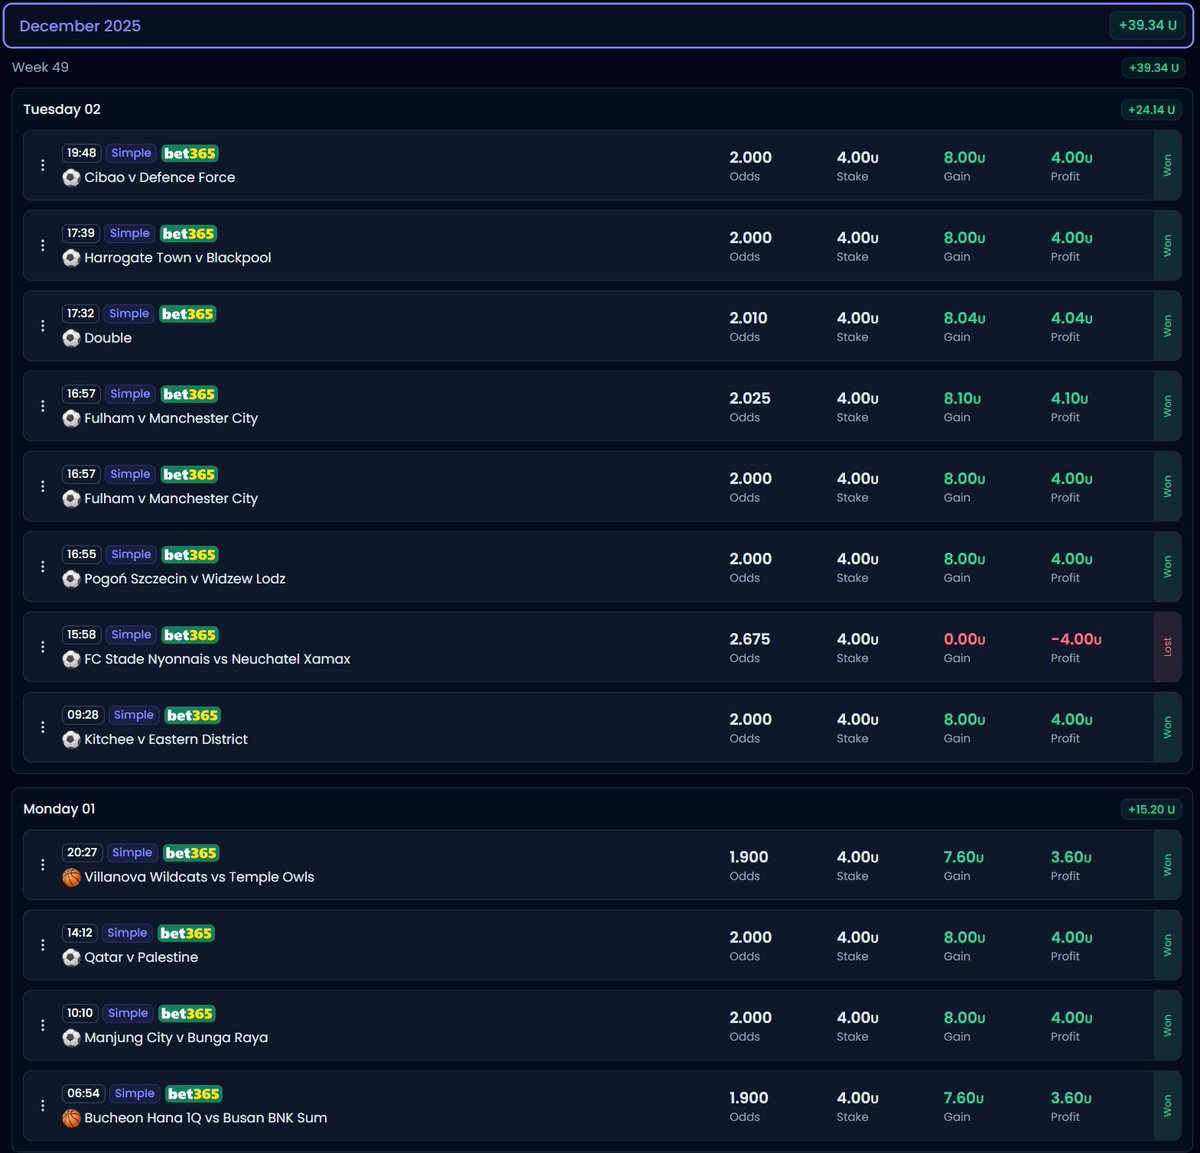The width and height of the screenshot is (1200, 1153).
Task: Select the bet365 logo on Harrogate Town v Blackpool
Action: pyautogui.click(x=188, y=233)
